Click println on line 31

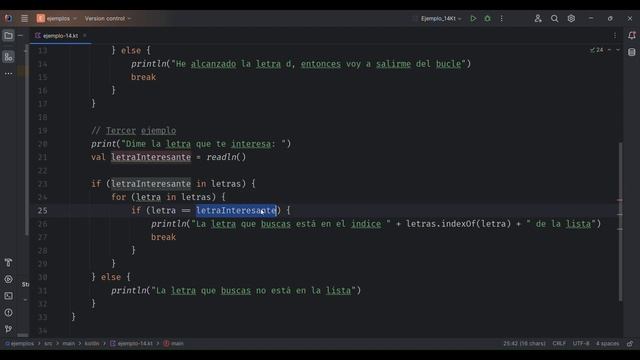[x=129, y=291]
